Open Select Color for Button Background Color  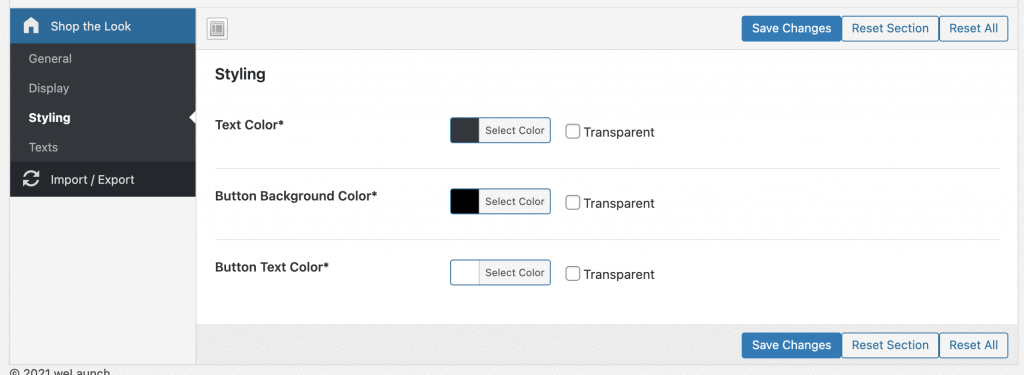515,201
